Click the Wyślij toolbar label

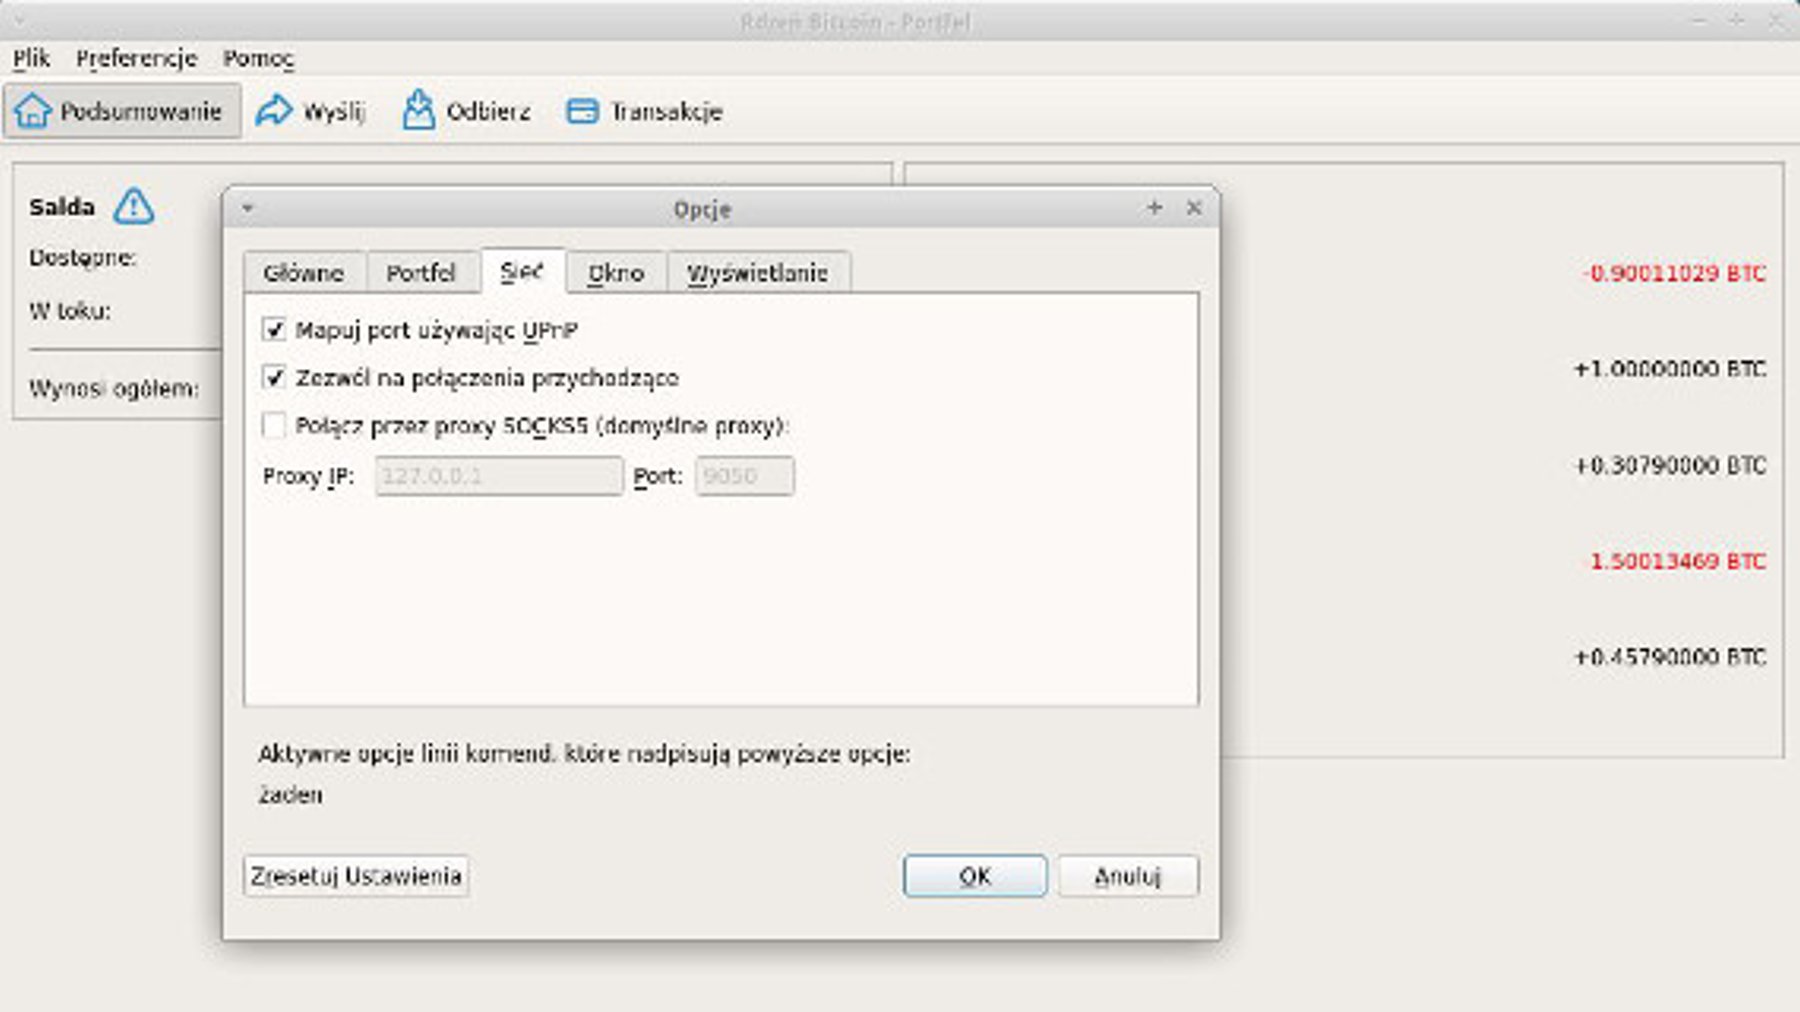(334, 111)
